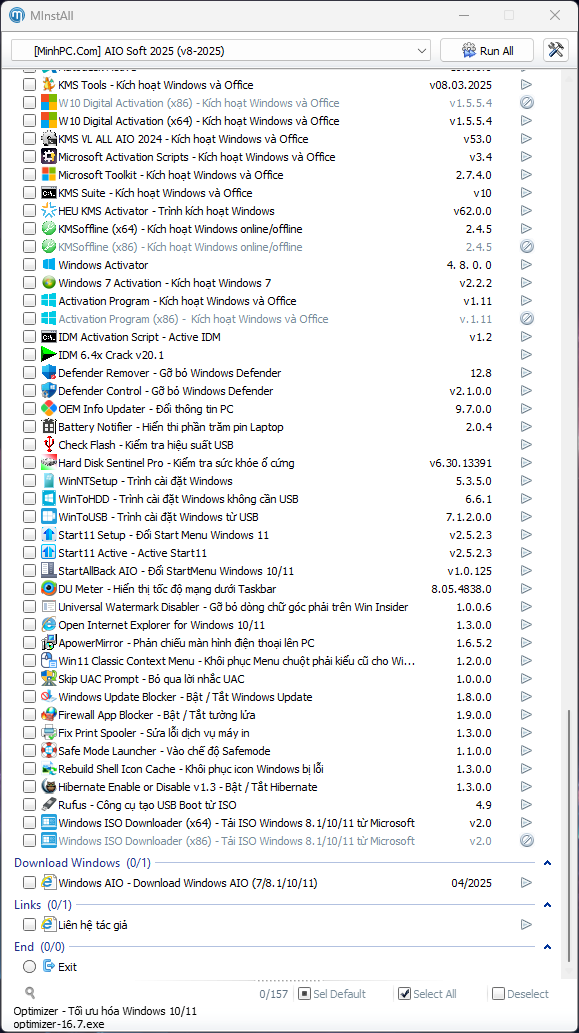Click the IDM 6.4x Crack icon
579x1033 pixels.
[49, 355]
